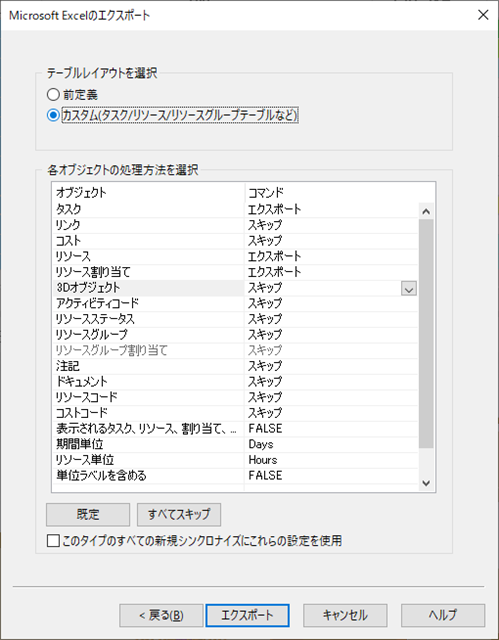Click the コマンド column header
The width and height of the screenshot is (499, 640).
pyautogui.click(x=339, y=192)
